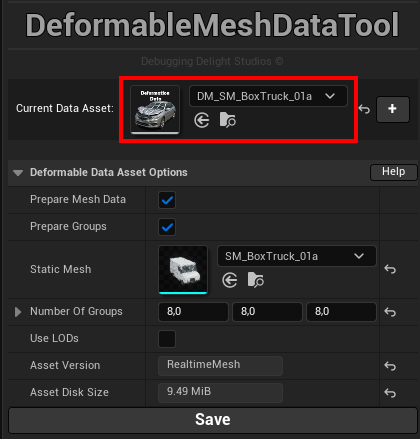Reset Current Data Asset to default

[x=364, y=109]
